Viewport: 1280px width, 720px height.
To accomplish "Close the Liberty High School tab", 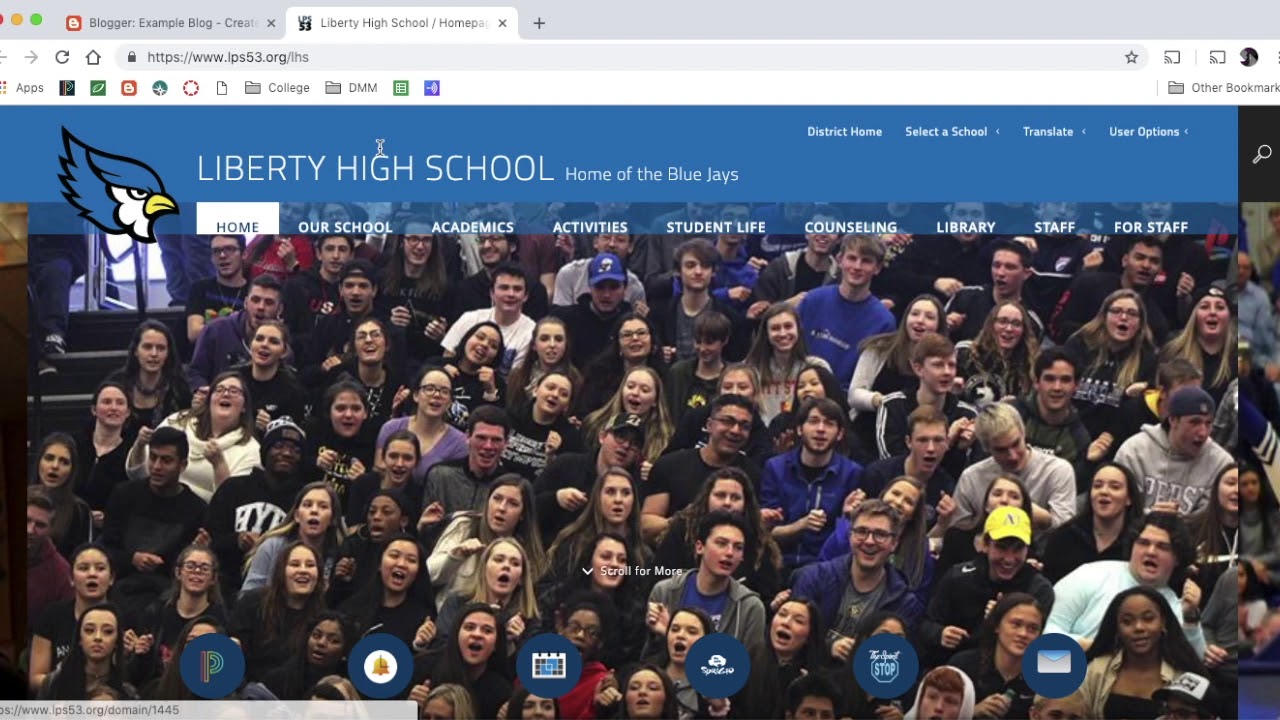I will click(x=502, y=23).
